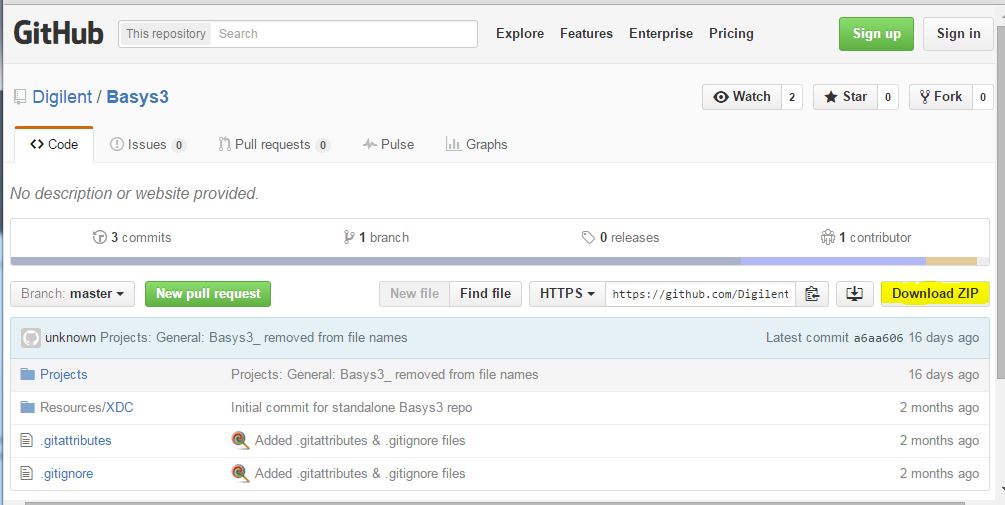View forks count 0
The image size is (1005, 505).
[x=983, y=97]
